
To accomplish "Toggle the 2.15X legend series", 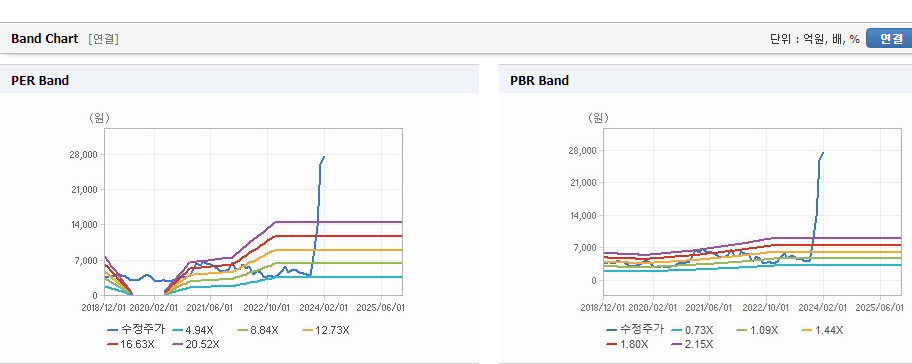I will [x=692, y=344].
